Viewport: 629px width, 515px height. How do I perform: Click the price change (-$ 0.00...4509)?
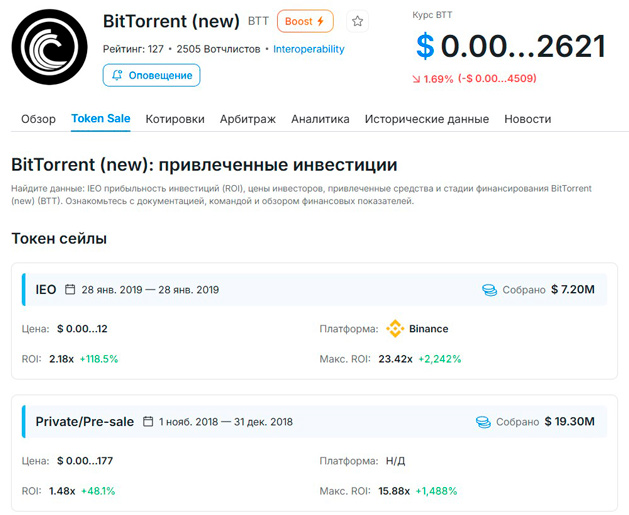click(497, 78)
